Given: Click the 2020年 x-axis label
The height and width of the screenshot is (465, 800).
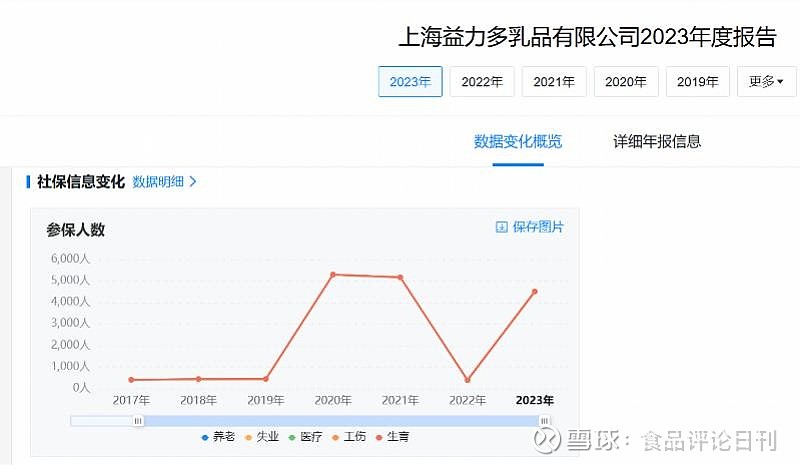Looking at the screenshot, I should (333, 400).
